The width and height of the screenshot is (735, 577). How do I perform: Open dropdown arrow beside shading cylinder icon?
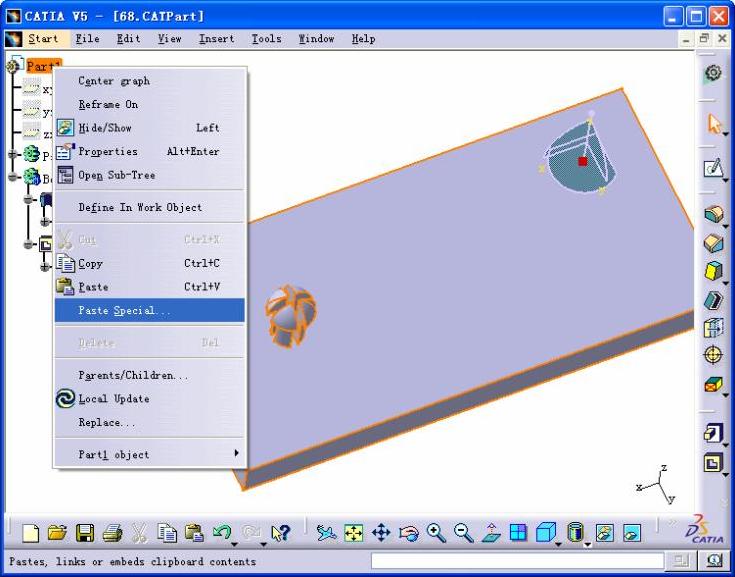587,544
